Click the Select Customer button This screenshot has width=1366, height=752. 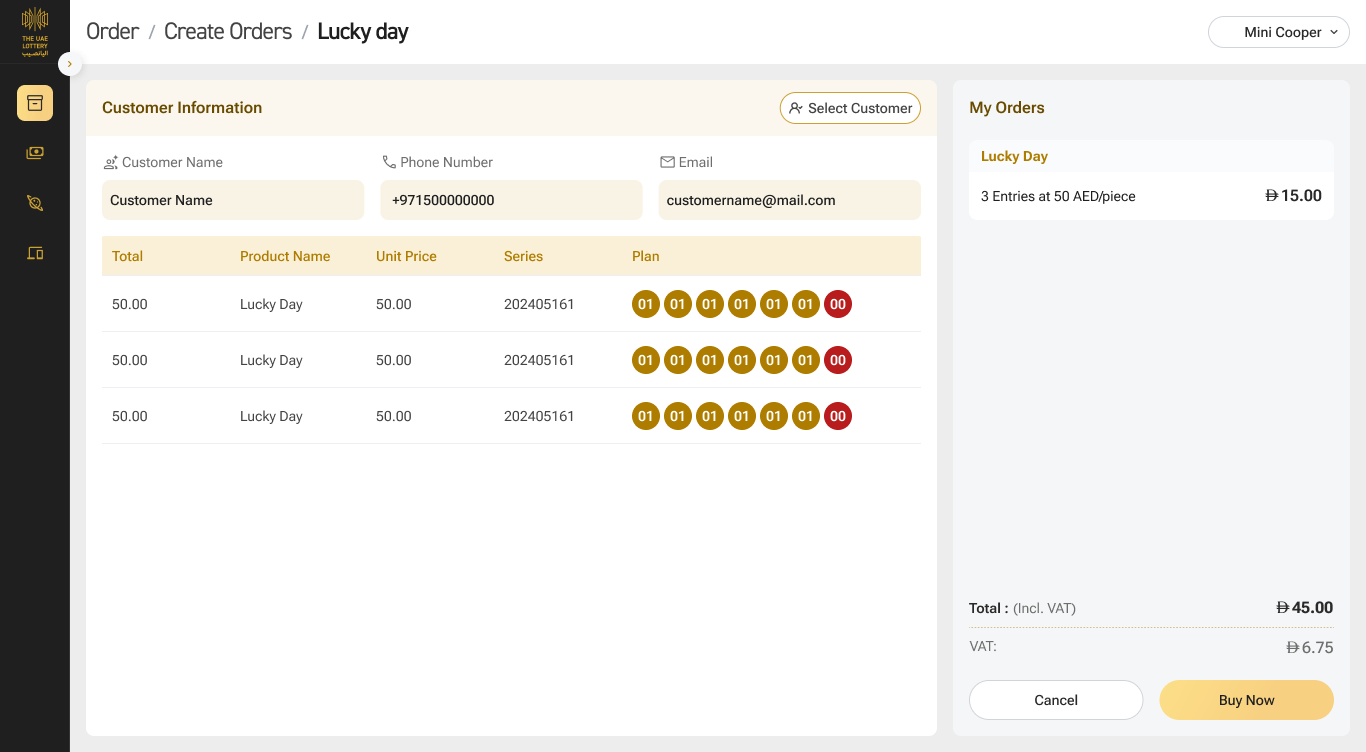(850, 108)
